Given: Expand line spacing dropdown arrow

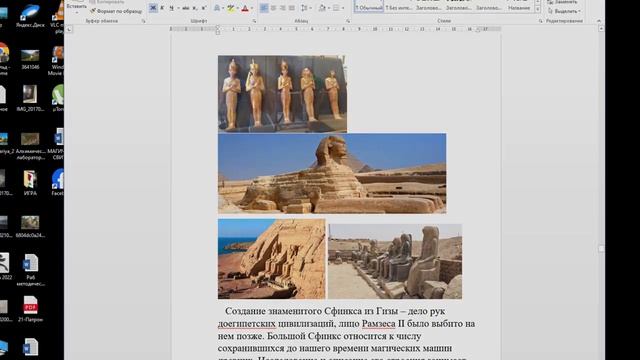Looking at the screenshot, I should point(311,8).
